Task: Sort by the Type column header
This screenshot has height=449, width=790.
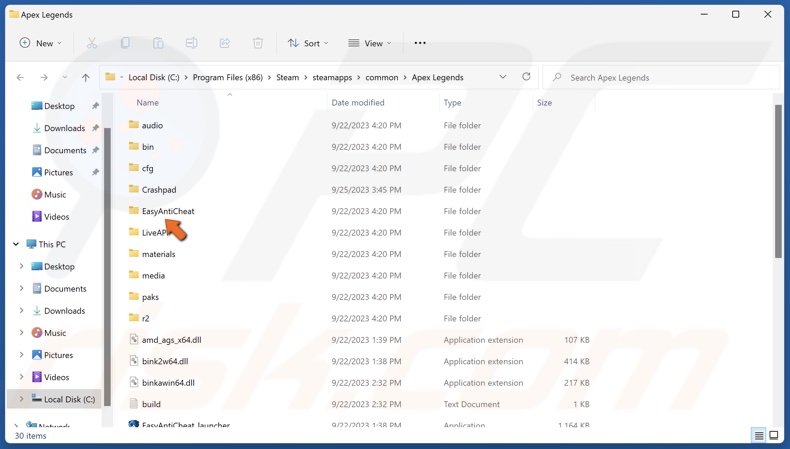Action: click(452, 103)
